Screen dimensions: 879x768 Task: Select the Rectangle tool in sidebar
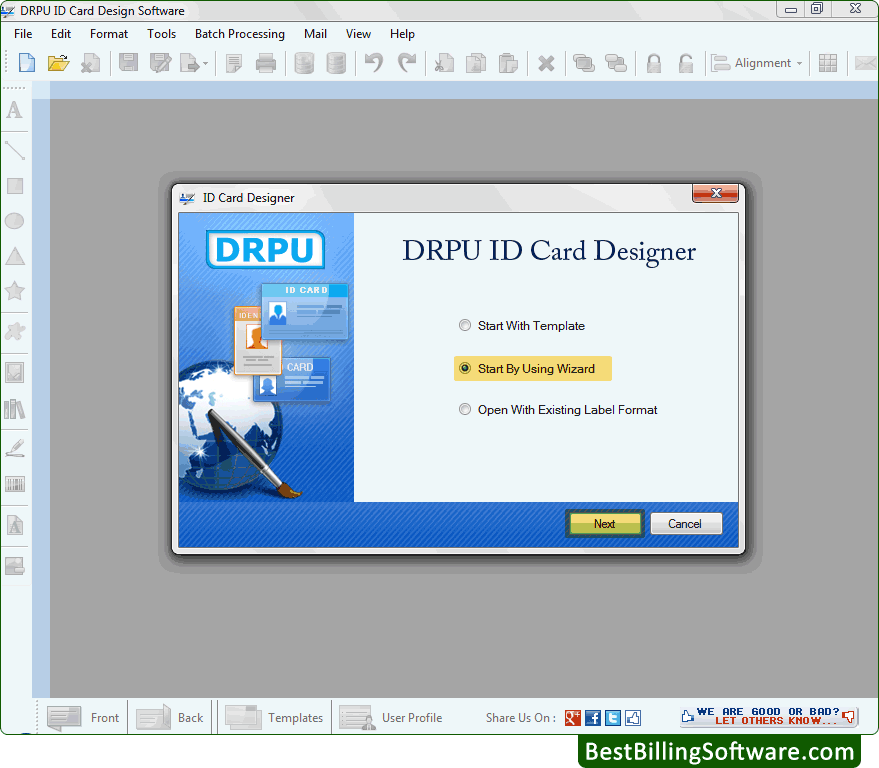(x=15, y=186)
